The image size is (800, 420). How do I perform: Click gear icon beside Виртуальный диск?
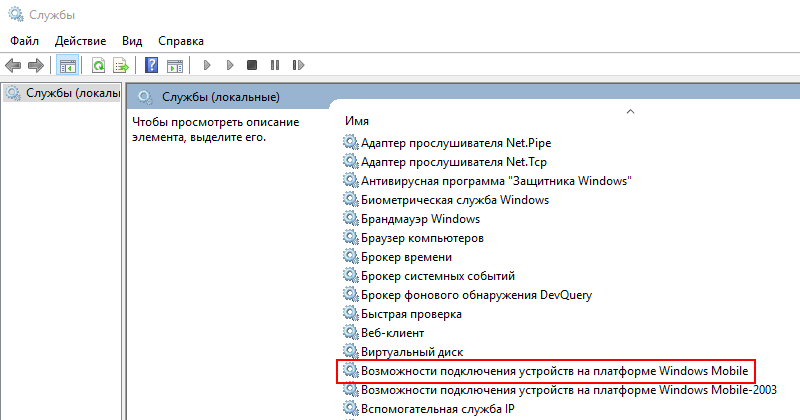point(350,351)
